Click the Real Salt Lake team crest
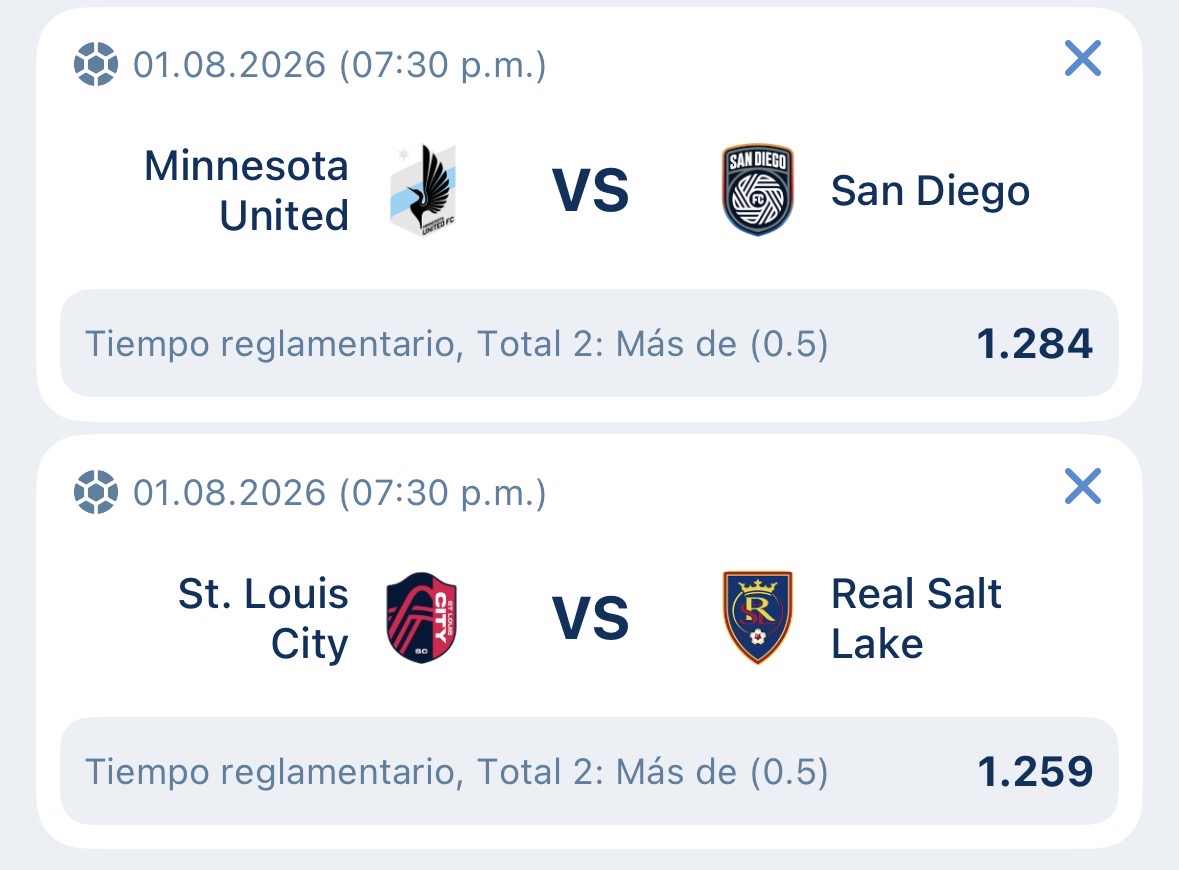The image size is (1179, 870). tap(758, 617)
